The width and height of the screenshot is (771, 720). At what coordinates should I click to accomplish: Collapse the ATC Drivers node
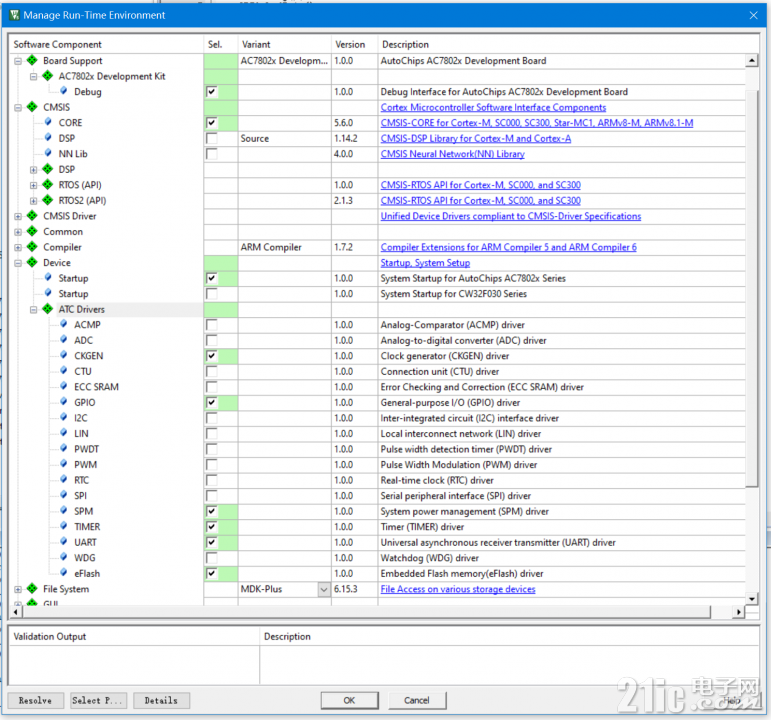[33, 309]
